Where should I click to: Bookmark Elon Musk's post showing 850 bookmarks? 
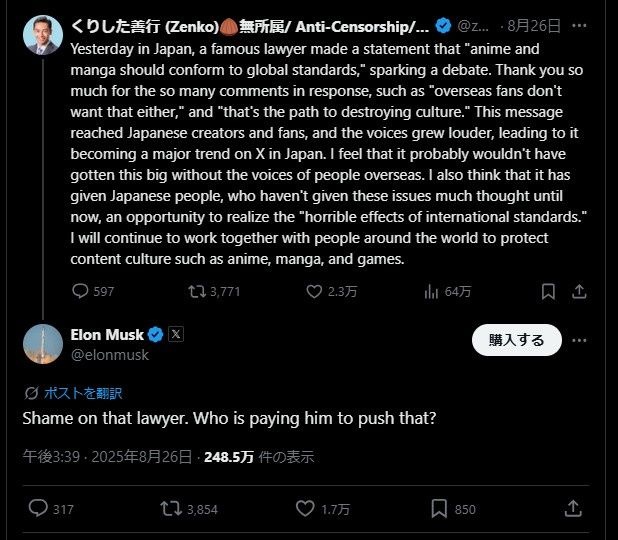click(439, 509)
